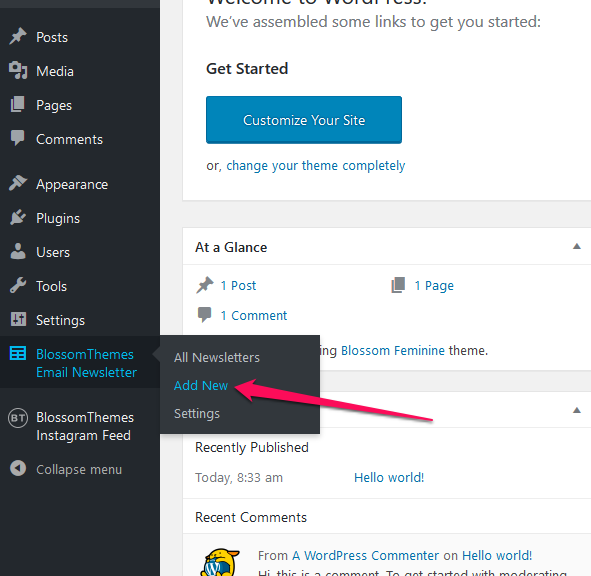Click the 1 Comment link

[254, 316]
